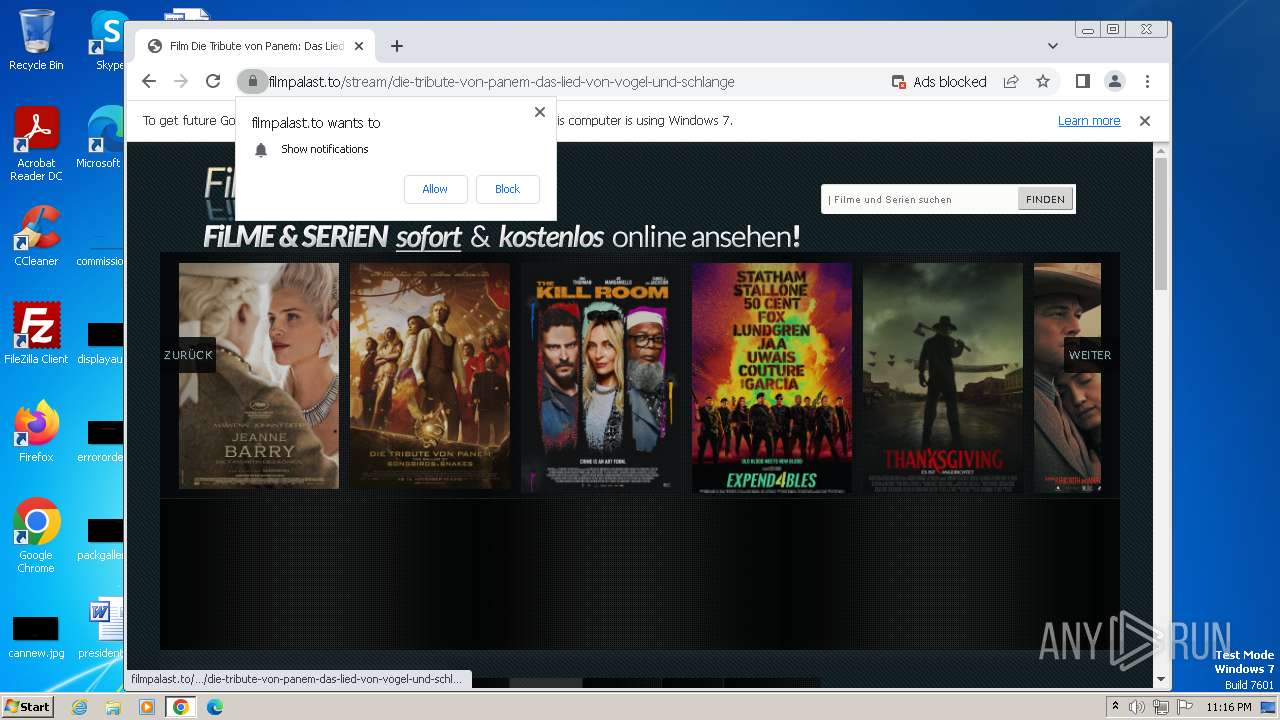Toggle the Chrome side panel icon
The image size is (1280, 720).
click(x=1082, y=81)
